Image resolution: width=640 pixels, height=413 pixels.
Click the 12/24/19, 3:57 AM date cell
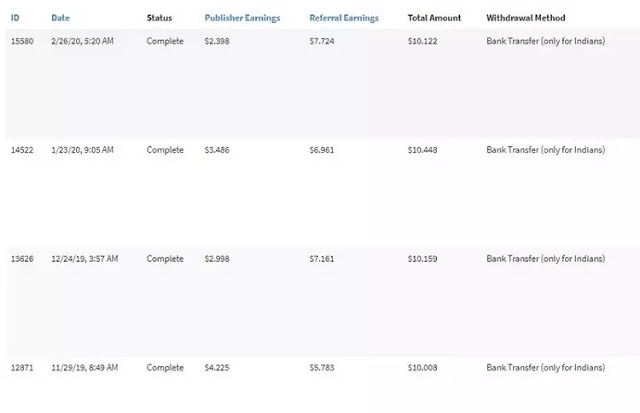coord(85,259)
